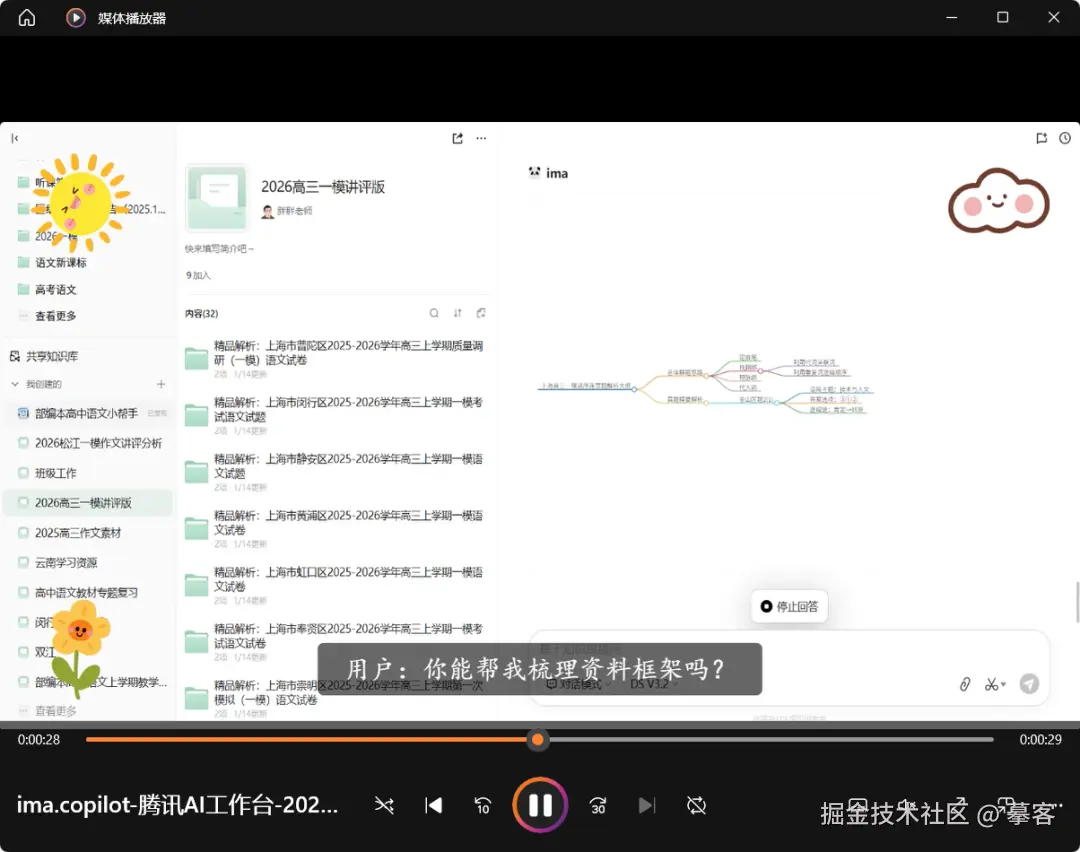Image resolution: width=1080 pixels, height=852 pixels.
Task: Click the 9 加入 member count
Action: click(x=198, y=276)
